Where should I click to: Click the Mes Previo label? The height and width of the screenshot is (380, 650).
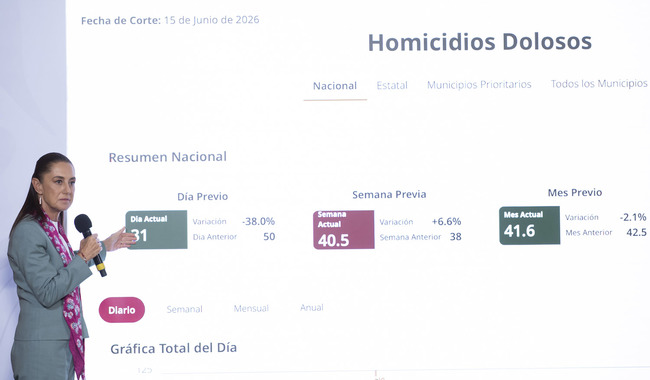pos(575,192)
